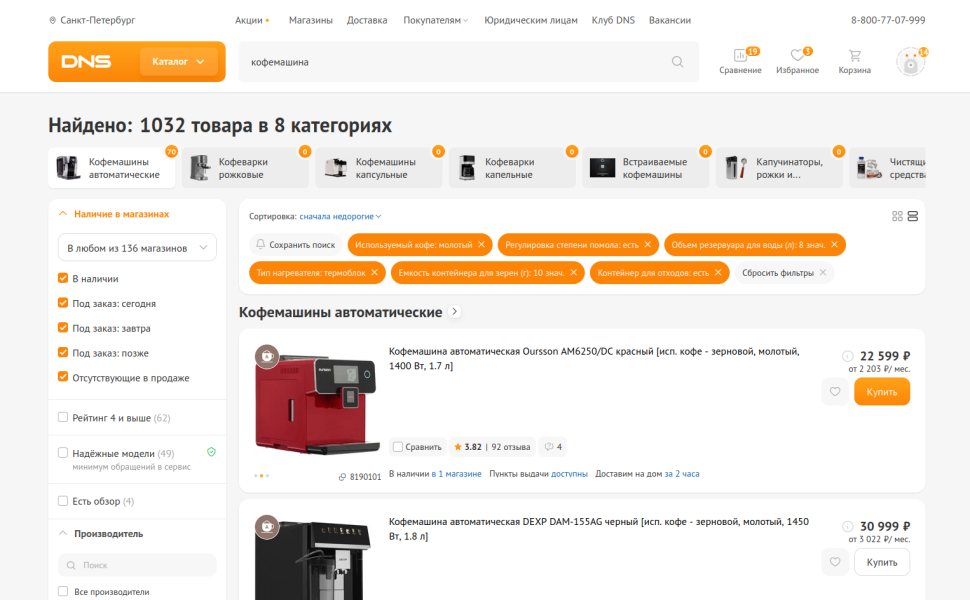Click Сбросить фильтры
The height and width of the screenshot is (600, 970).
point(784,272)
